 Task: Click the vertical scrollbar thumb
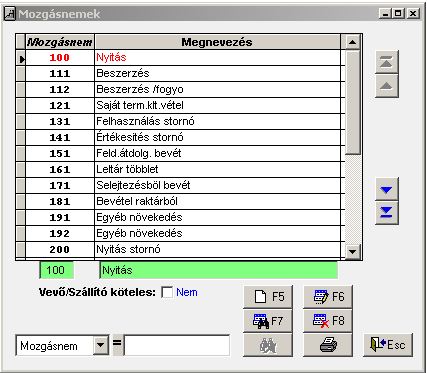(x=353, y=102)
